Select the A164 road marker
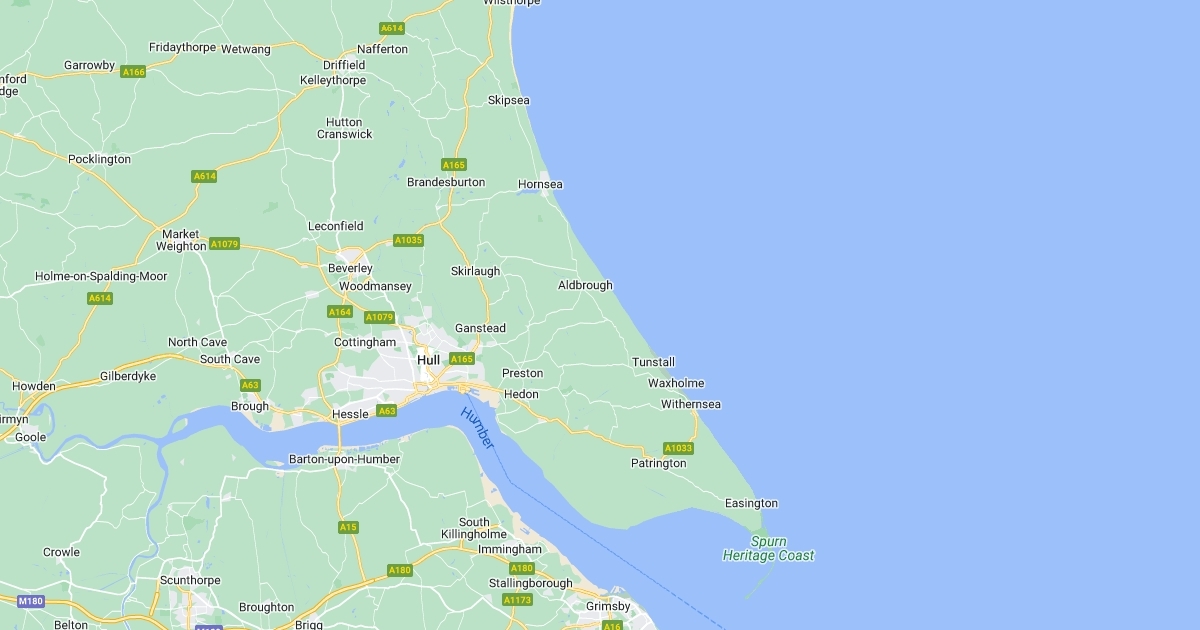The height and width of the screenshot is (630, 1200). tap(340, 312)
